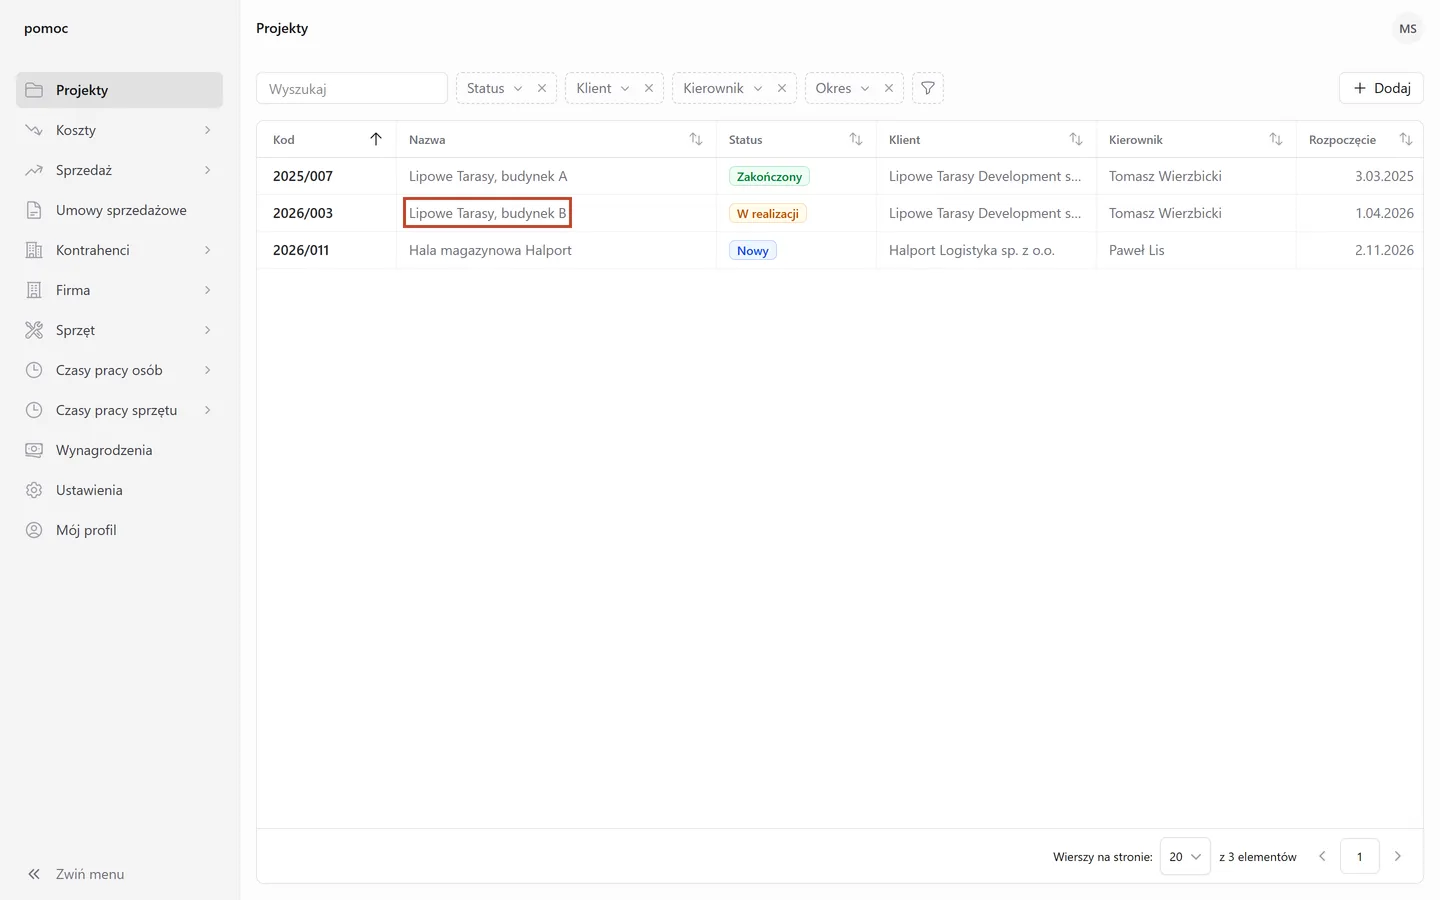Expand the Kontrahenci submenu chevron

[208, 250]
